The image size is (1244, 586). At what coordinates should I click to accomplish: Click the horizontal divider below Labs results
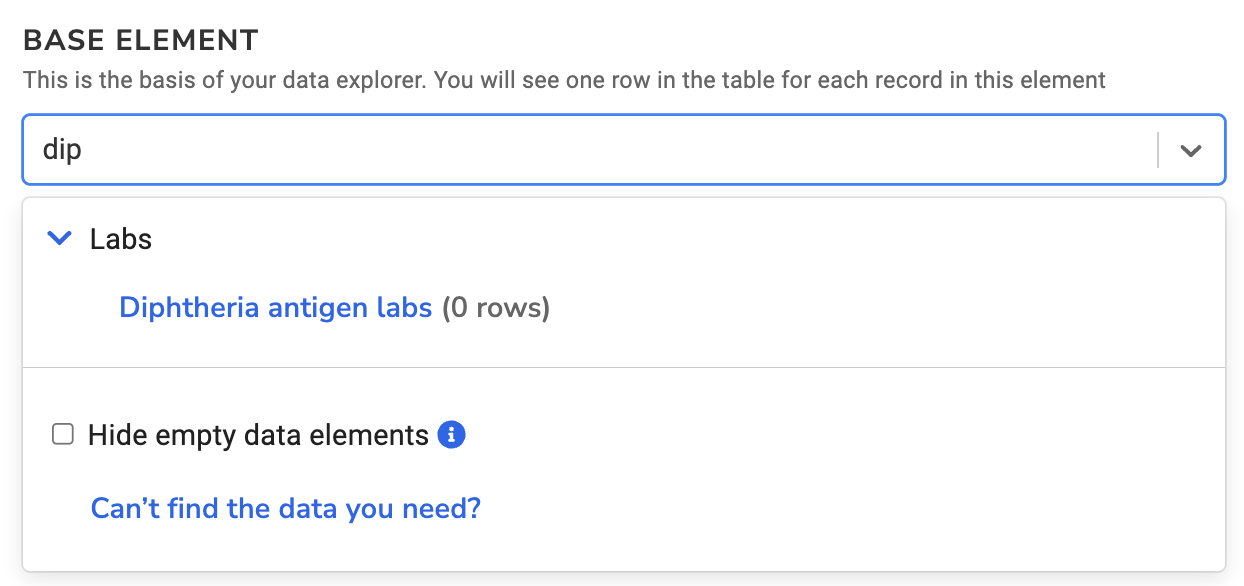pyautogui.click(x=623, y=367)
